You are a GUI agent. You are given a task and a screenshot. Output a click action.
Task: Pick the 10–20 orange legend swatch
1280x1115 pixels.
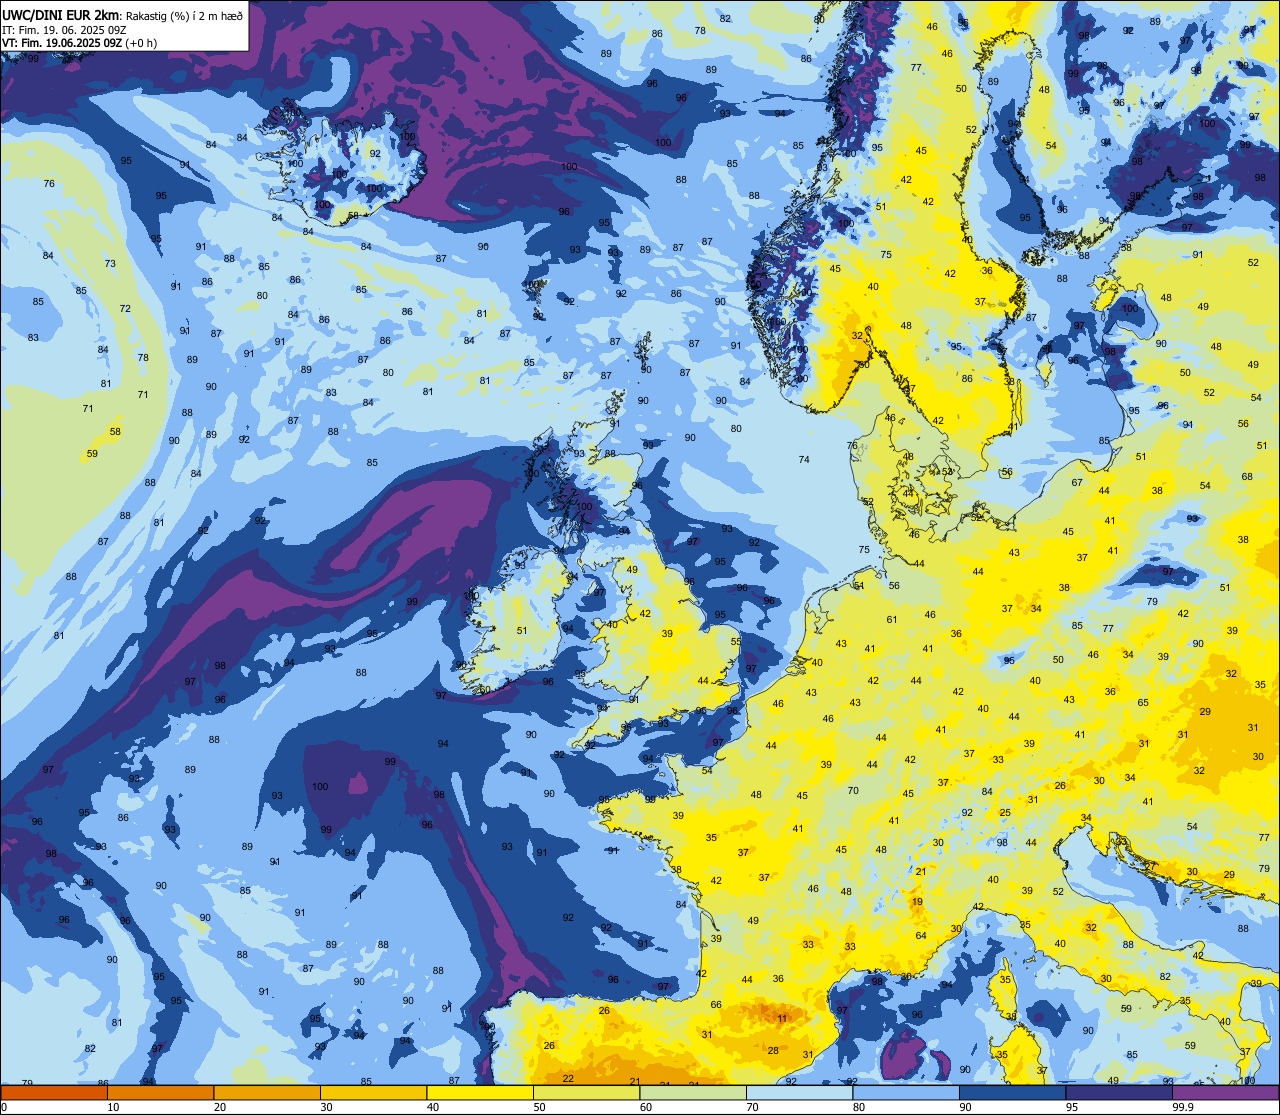(x=160, y=1092)
